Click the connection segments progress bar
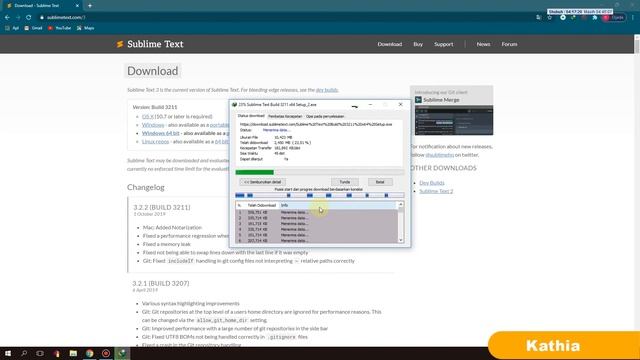Screen dimensions: 640x360 [320, 196]
